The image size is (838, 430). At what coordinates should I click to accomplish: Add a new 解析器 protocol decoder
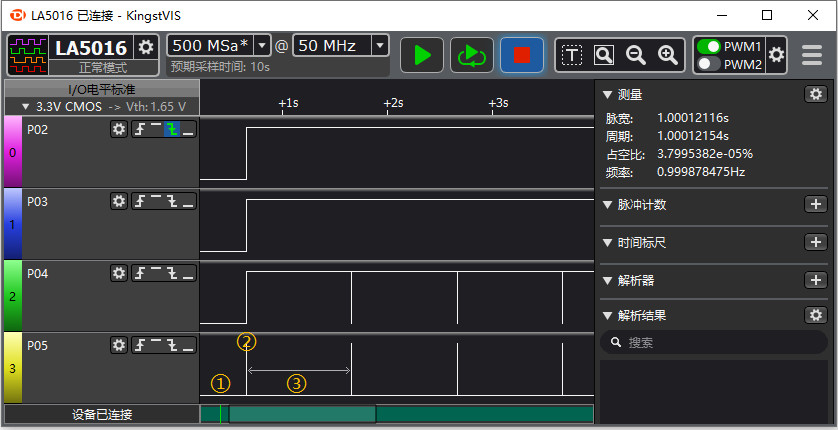(816, 280)
